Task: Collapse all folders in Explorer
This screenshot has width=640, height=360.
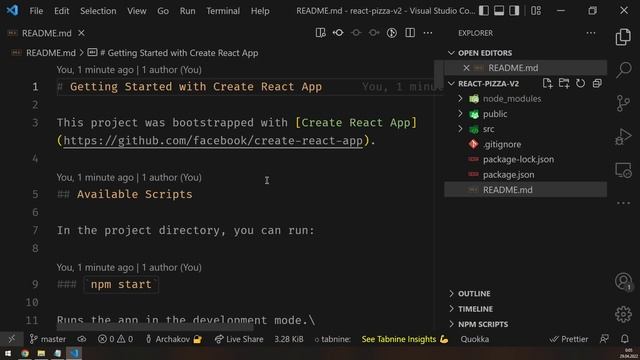Action: tap(597, 83)
